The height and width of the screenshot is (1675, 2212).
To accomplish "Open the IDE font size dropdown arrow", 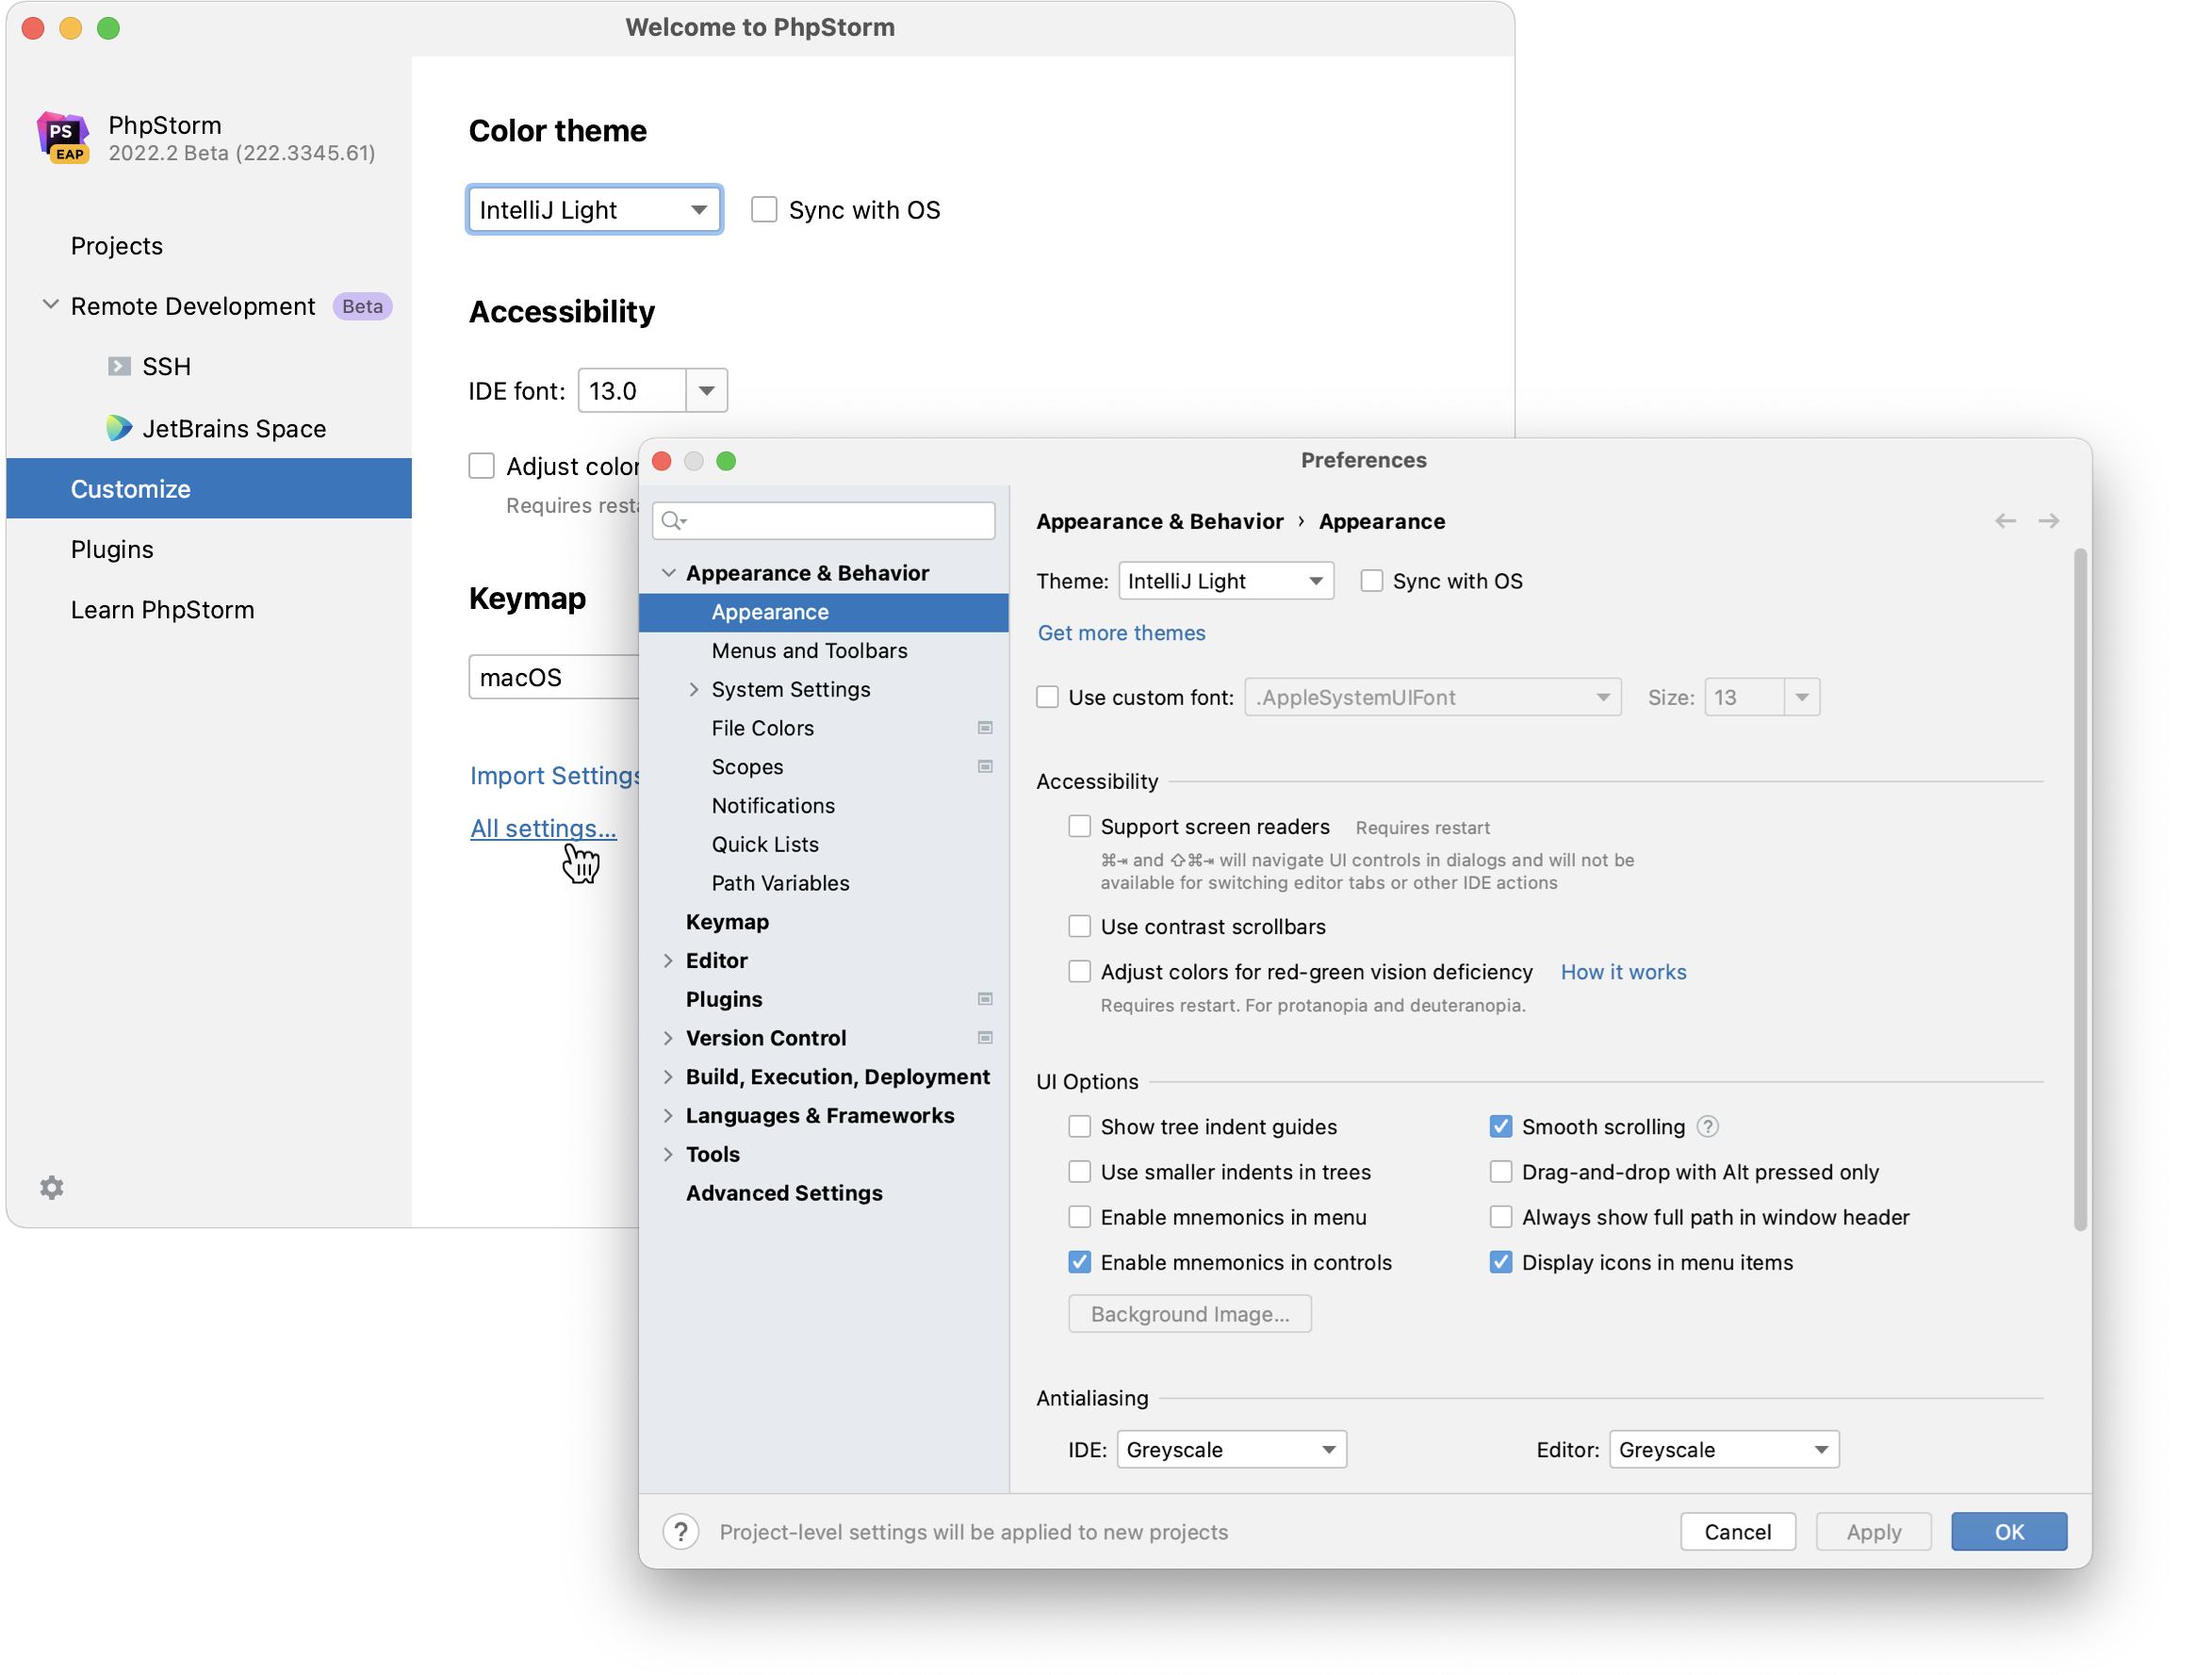I will (x=706, y=391).
